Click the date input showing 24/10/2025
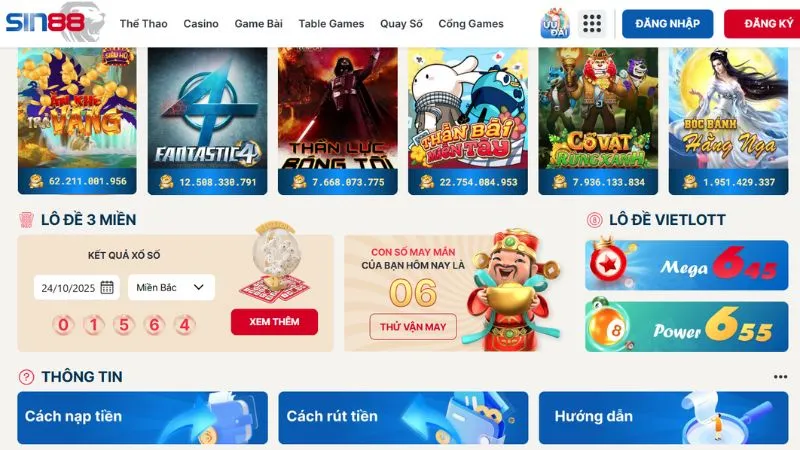Image resolution: width=800 pixels, height=450 pixels. [x=77, y=287]
